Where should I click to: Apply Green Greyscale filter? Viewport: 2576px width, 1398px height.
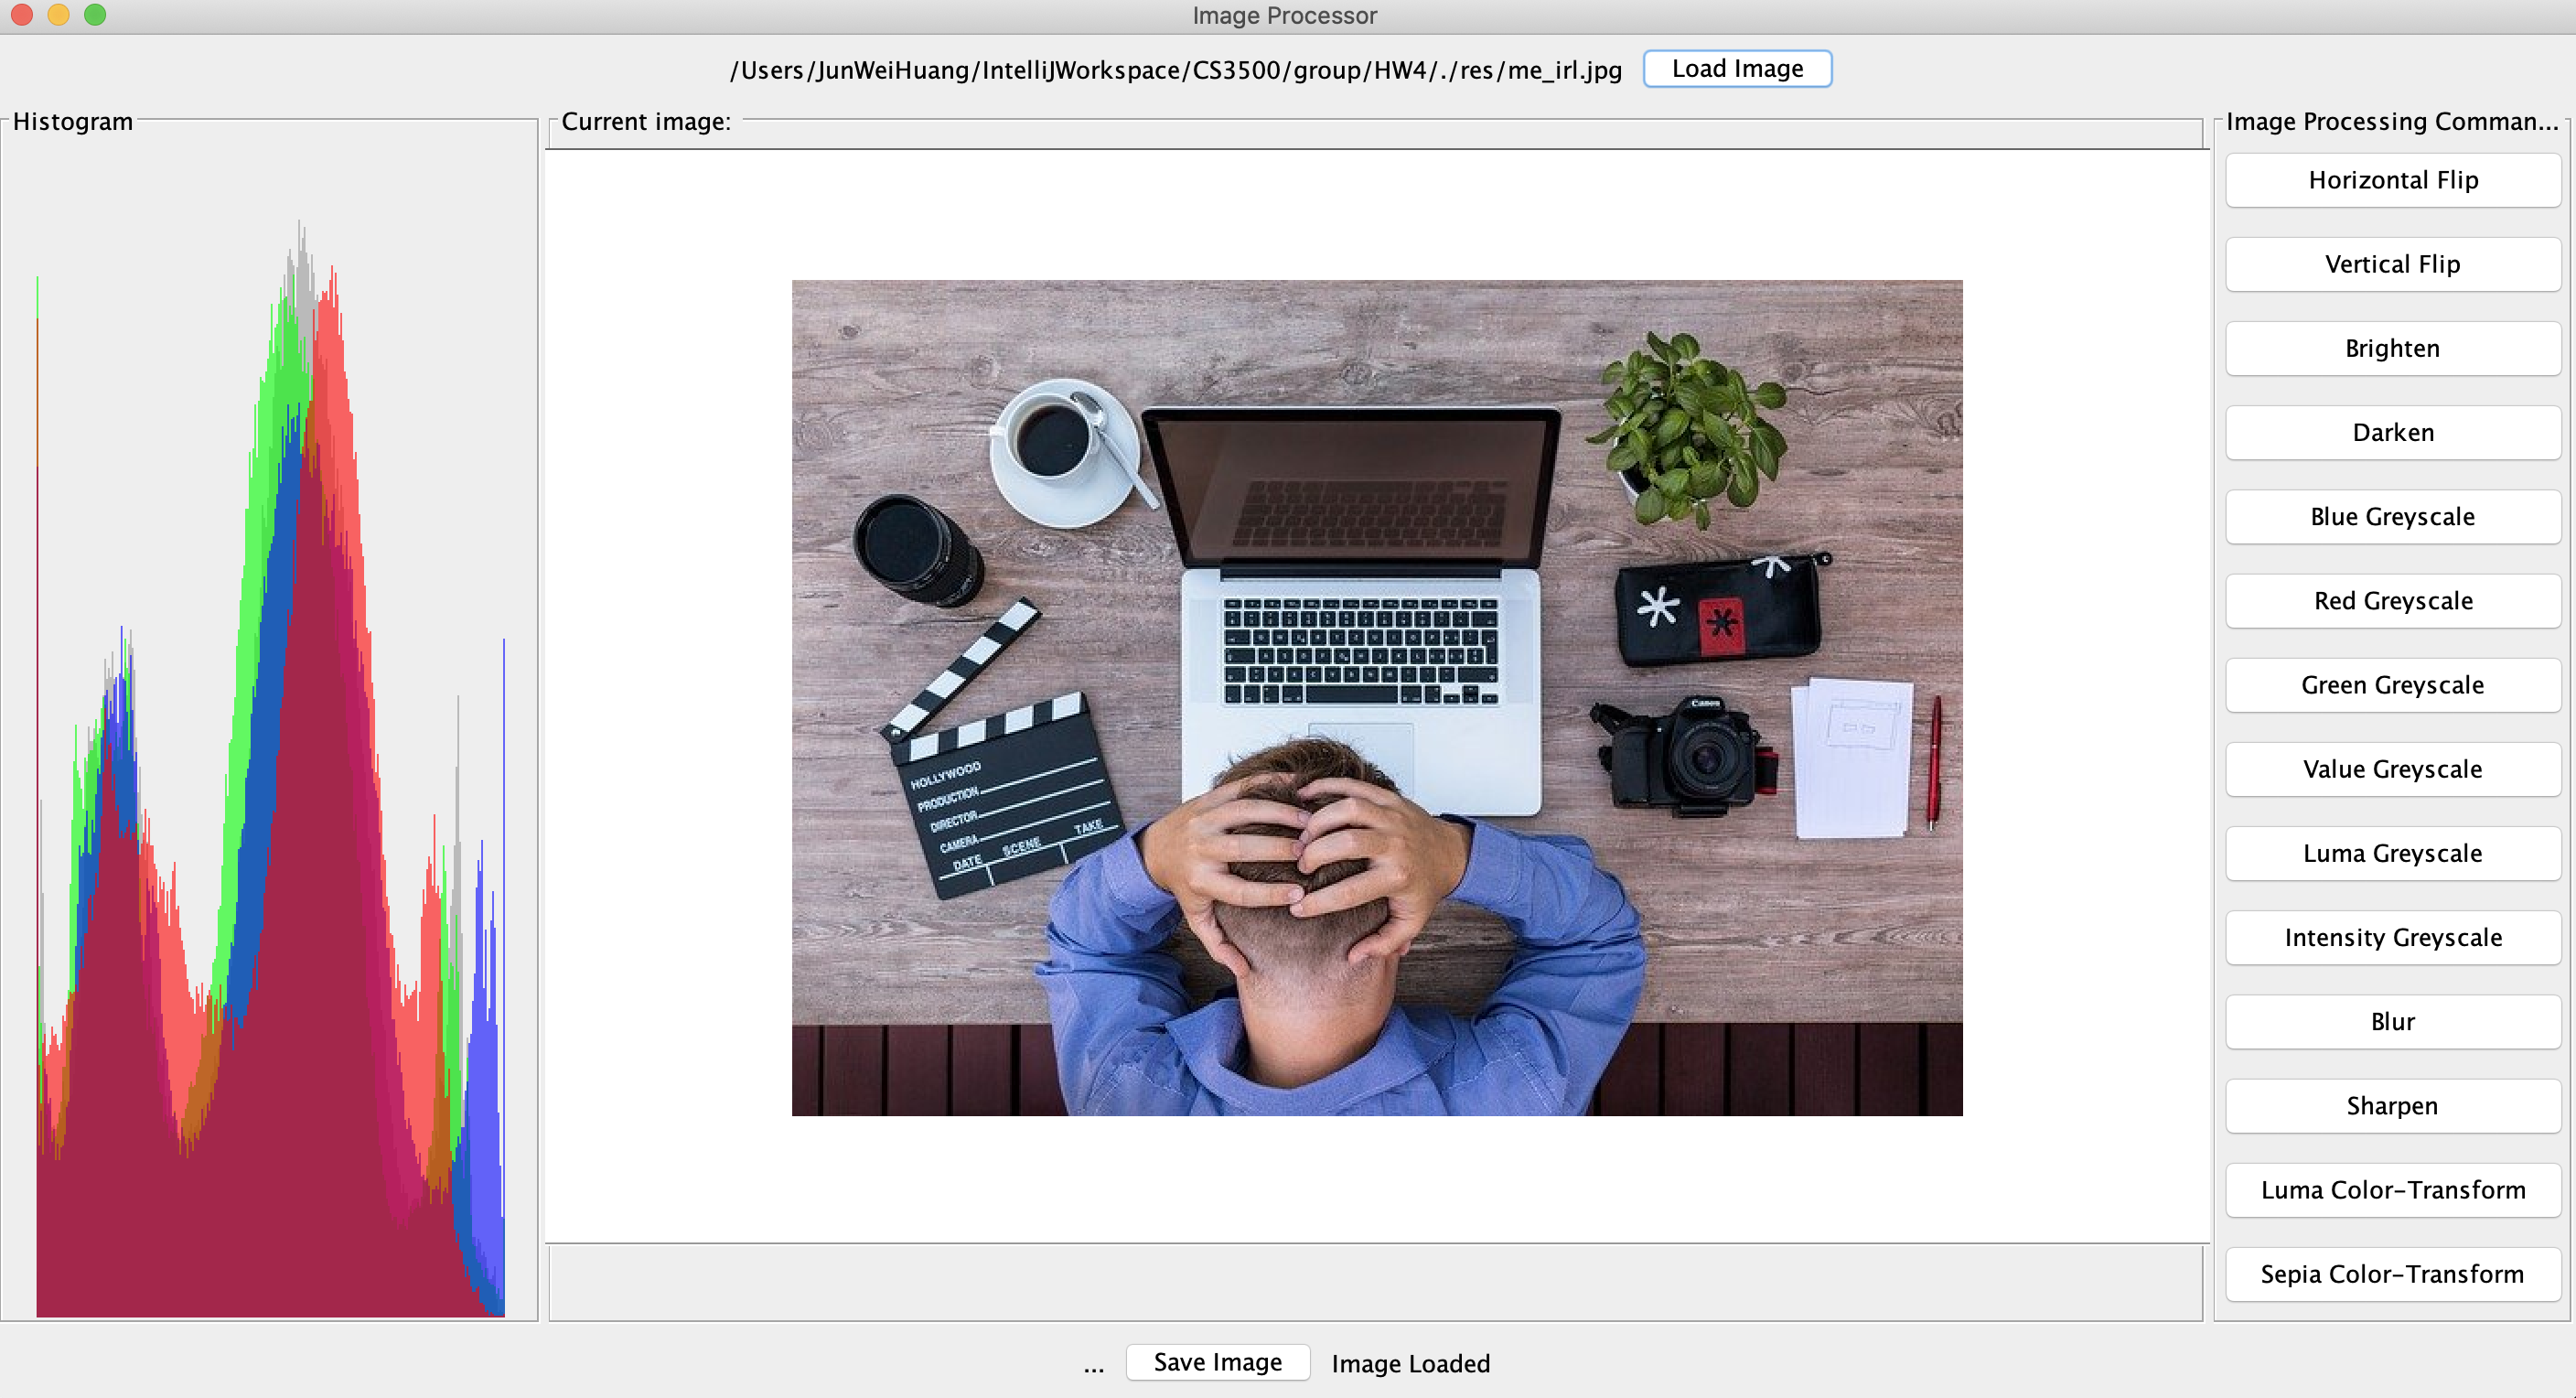click(2392, 685)
